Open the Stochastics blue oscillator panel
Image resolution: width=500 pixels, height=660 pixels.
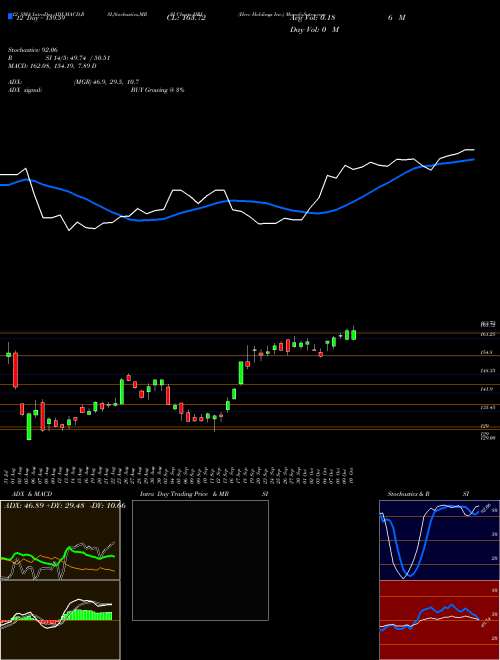point(439,540)
